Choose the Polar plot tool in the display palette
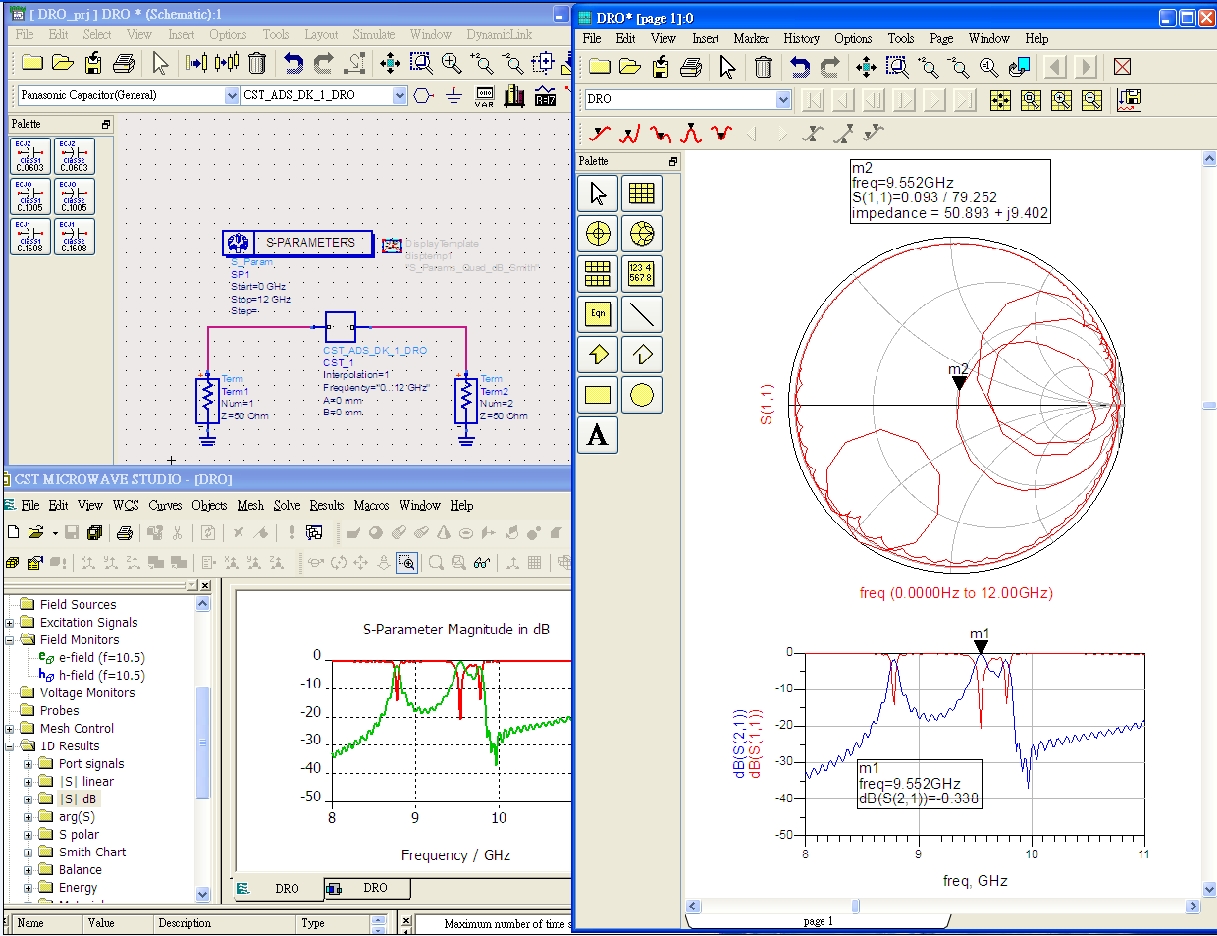The image size is (1217, 936). pos(598,234)
